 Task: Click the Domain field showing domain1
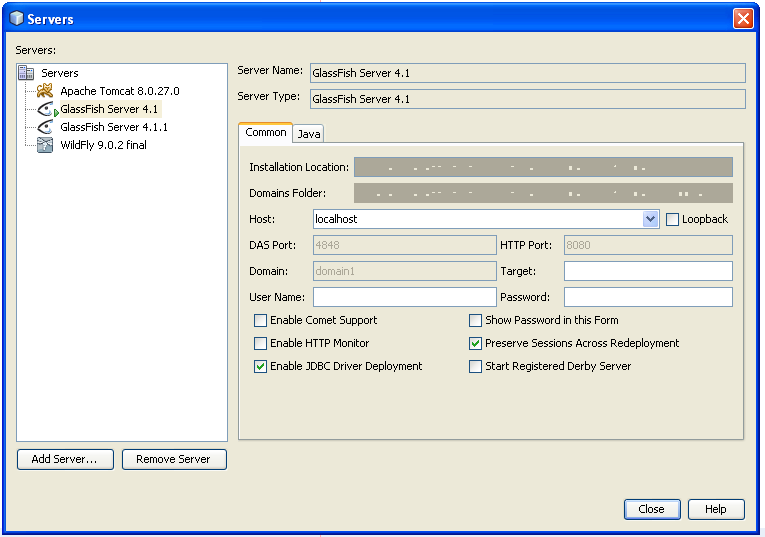point(404,271)
